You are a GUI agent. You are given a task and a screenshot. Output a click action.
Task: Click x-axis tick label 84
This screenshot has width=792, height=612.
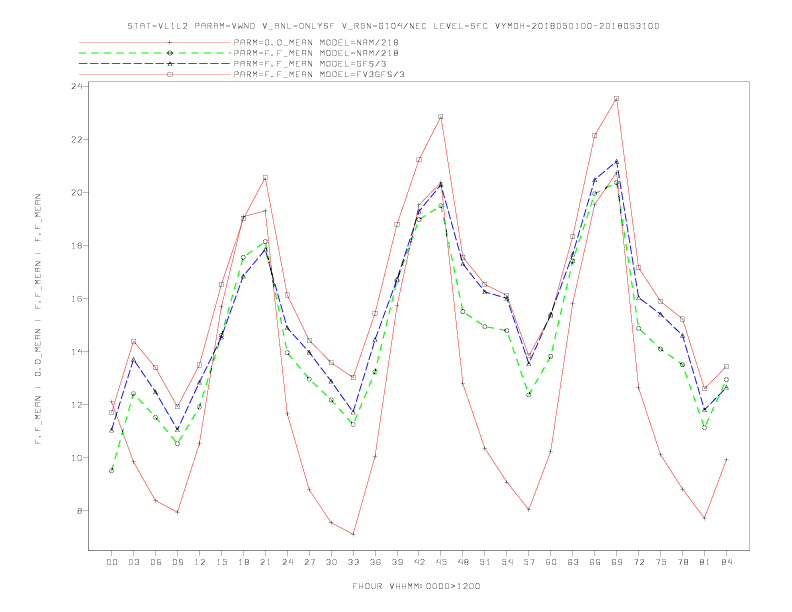click(x=726, y=562)
